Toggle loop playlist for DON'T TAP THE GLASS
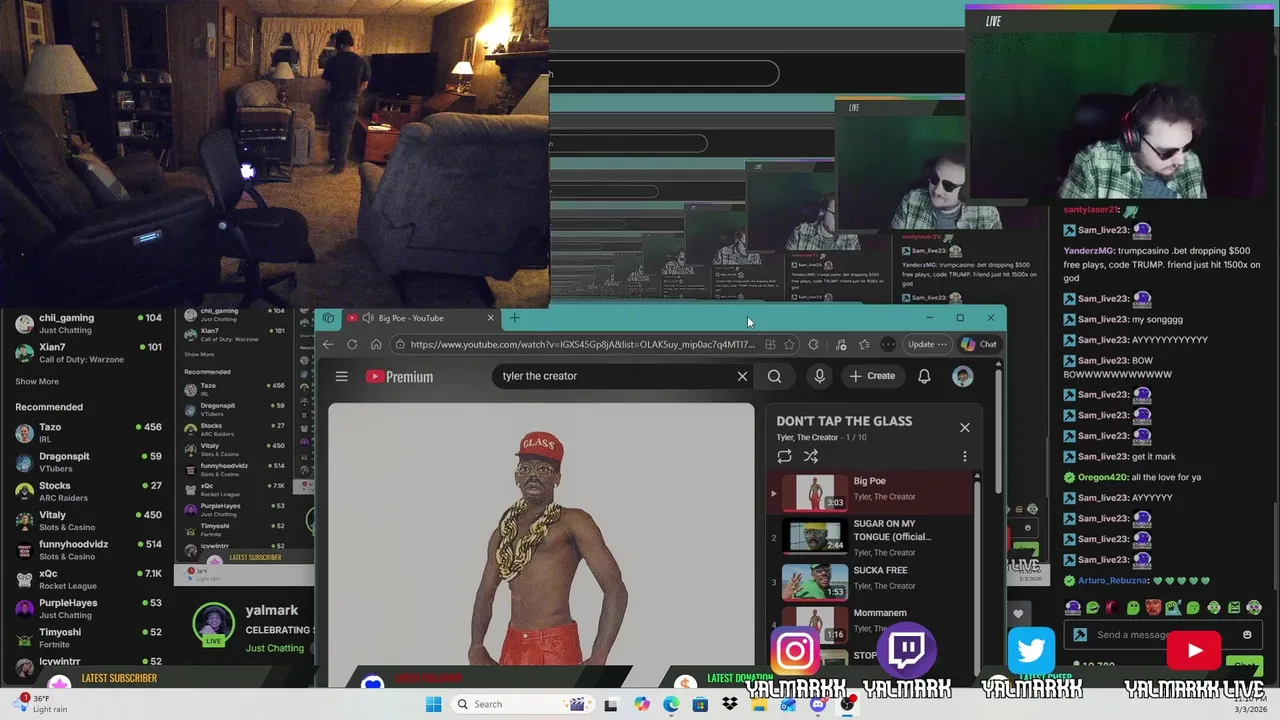Viewport: 1280px width, 720px height. (x=784, y=456)
